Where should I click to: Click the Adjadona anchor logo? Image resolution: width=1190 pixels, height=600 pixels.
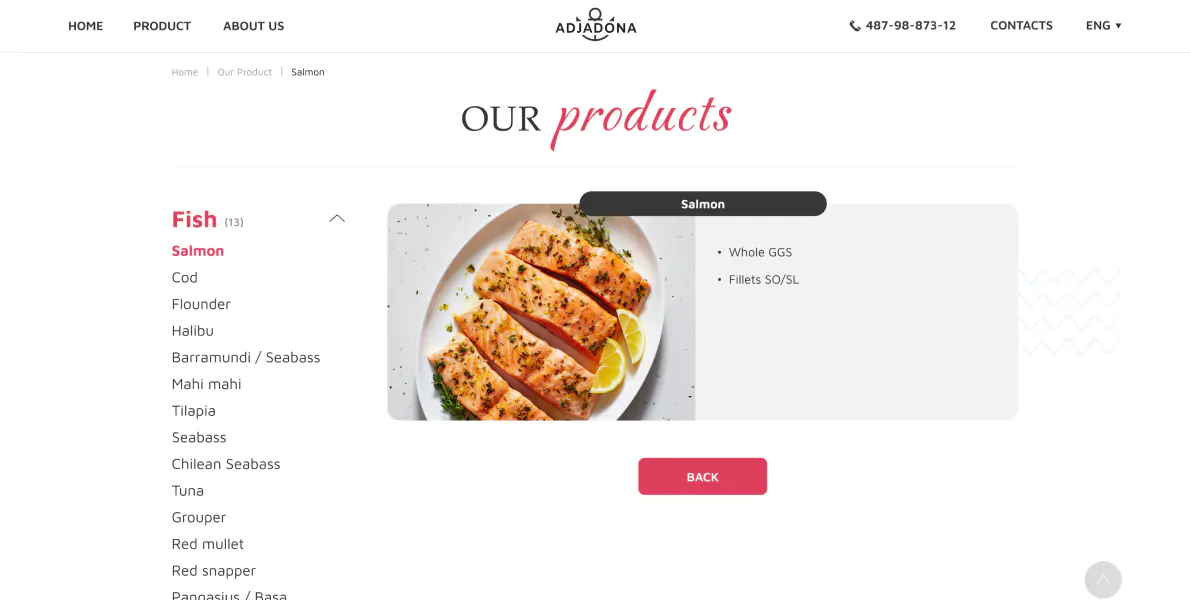(x=595, y=25)
